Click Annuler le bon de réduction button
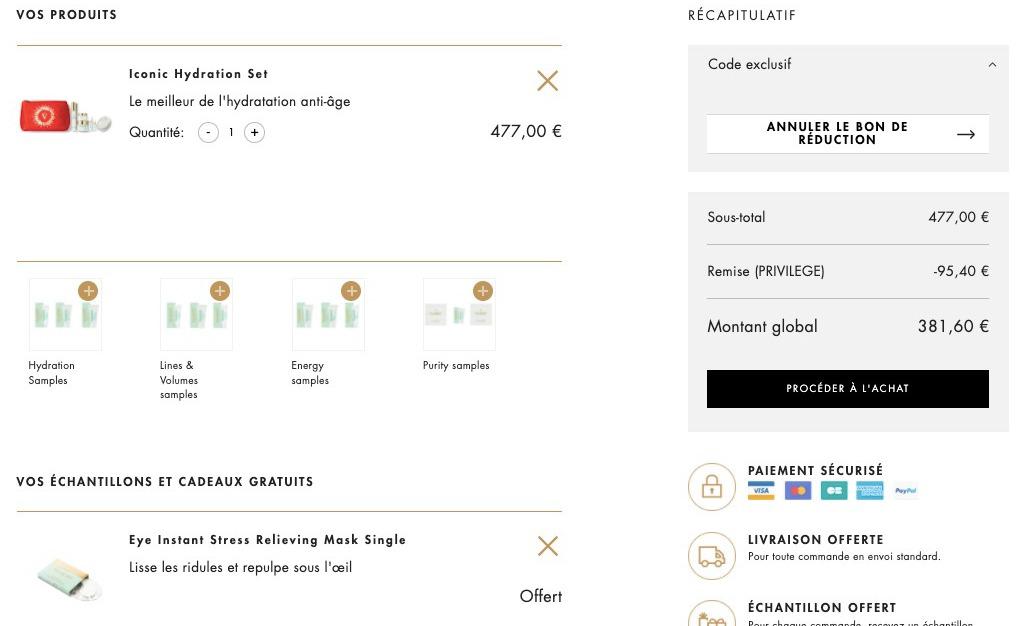Screen dimensions: 1036x626 tap(848, 134)
